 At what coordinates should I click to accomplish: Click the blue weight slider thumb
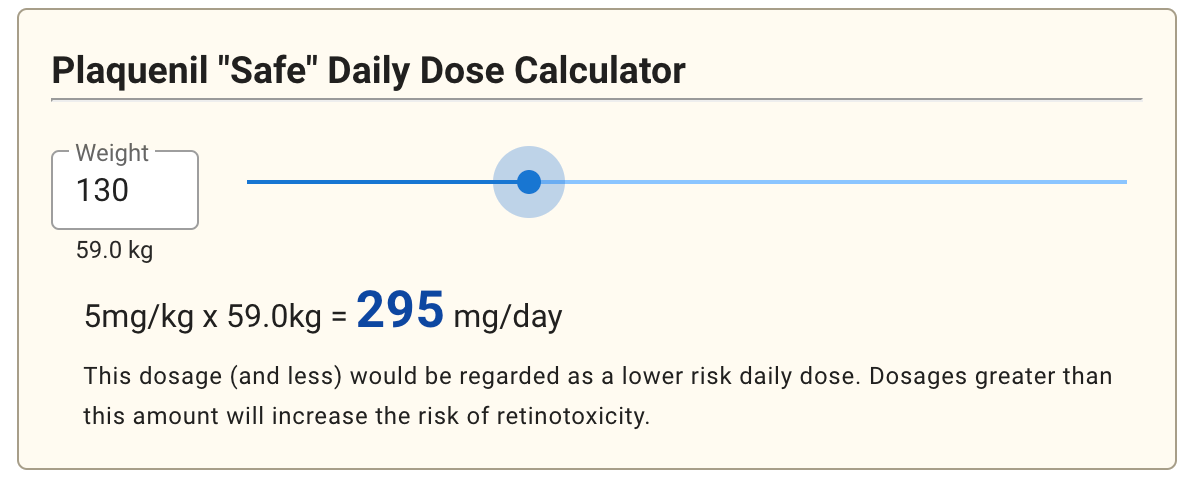click(x=529, y=182)
